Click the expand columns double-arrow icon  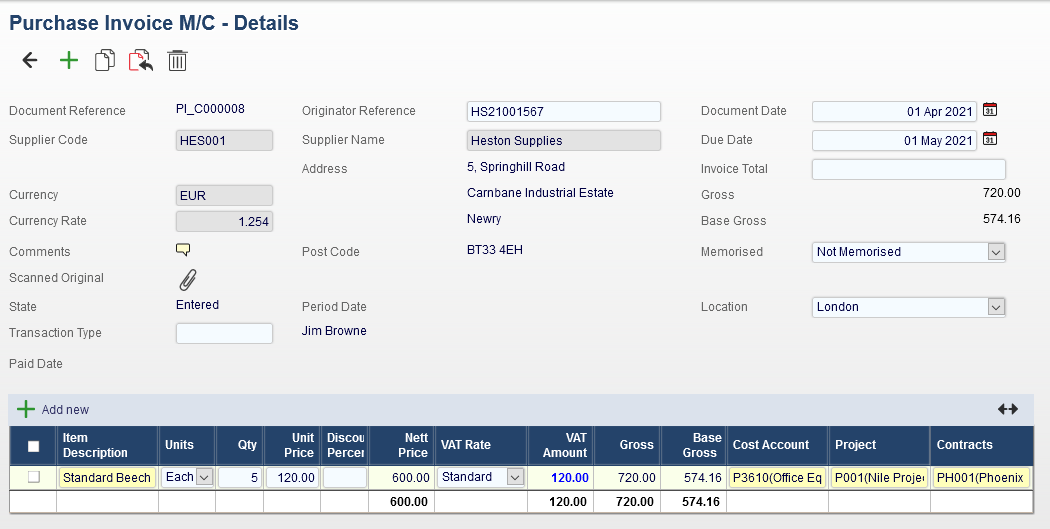point(1007,409)
